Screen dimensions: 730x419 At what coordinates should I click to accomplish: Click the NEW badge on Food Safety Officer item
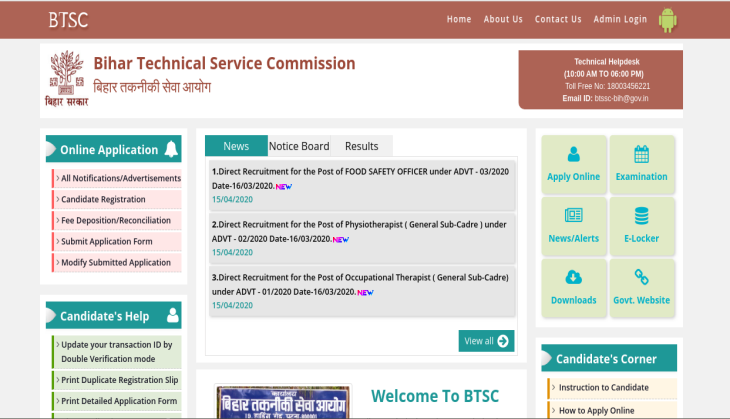284,186
